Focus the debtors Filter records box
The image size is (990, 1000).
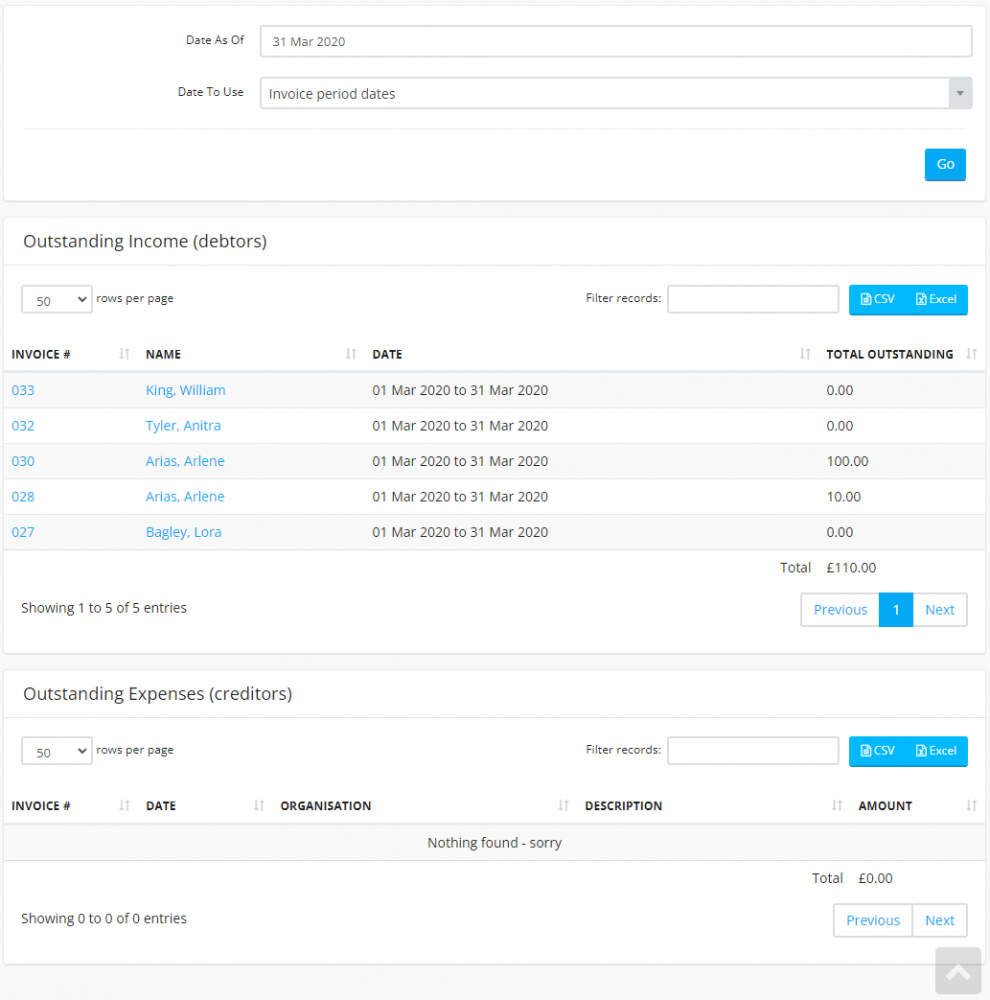point(753,299)
